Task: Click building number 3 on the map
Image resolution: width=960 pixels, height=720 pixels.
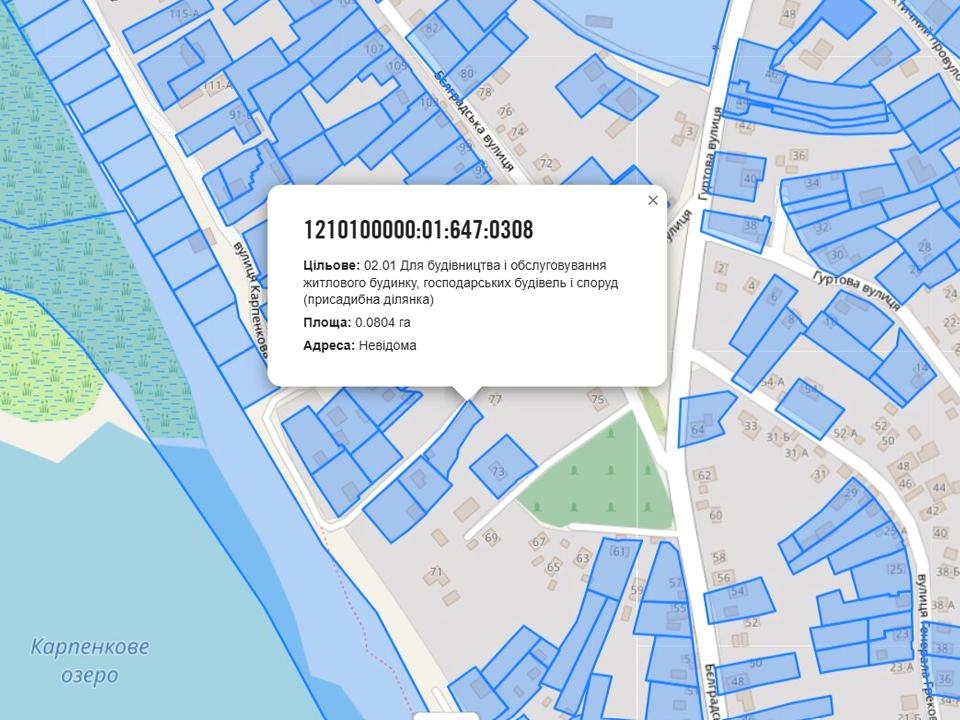Action: [x=690, y=131]
